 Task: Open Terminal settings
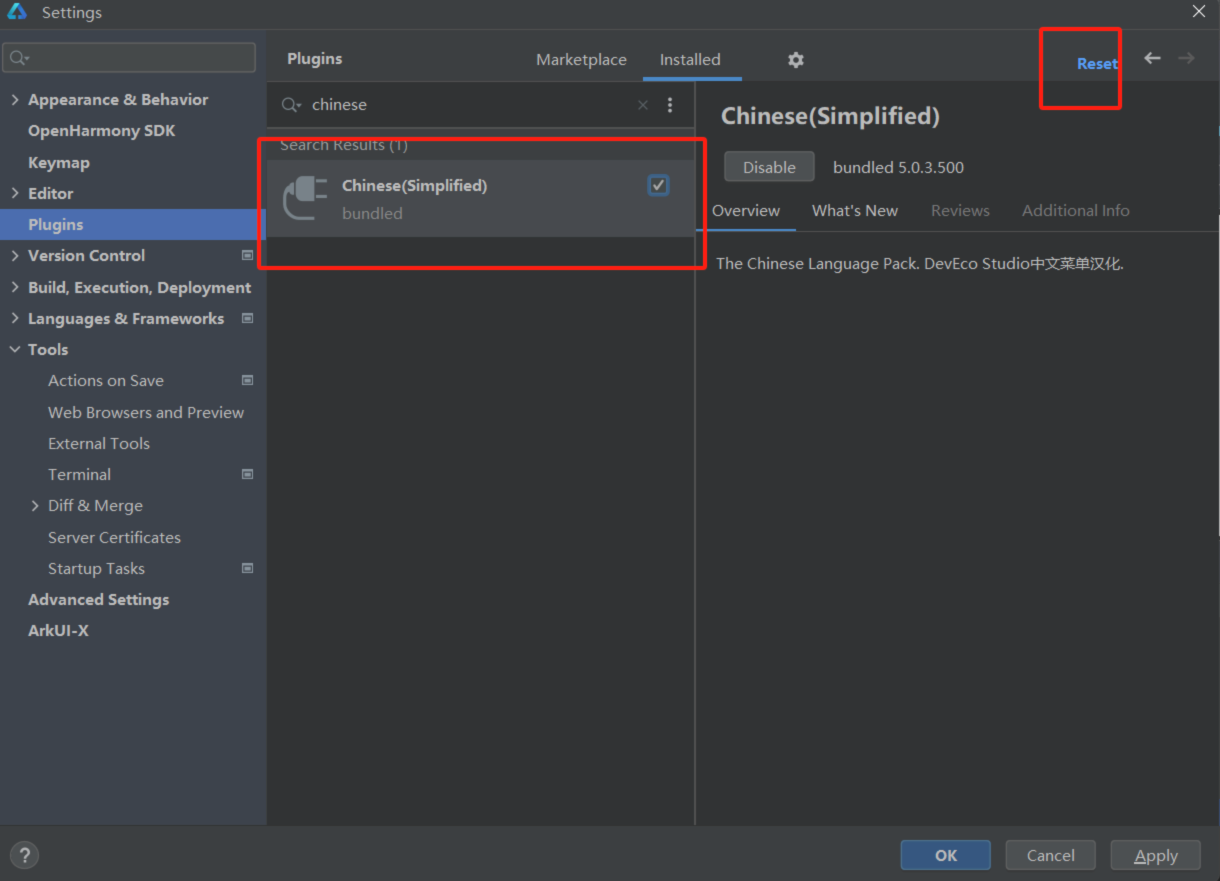(x=79, y=475)
